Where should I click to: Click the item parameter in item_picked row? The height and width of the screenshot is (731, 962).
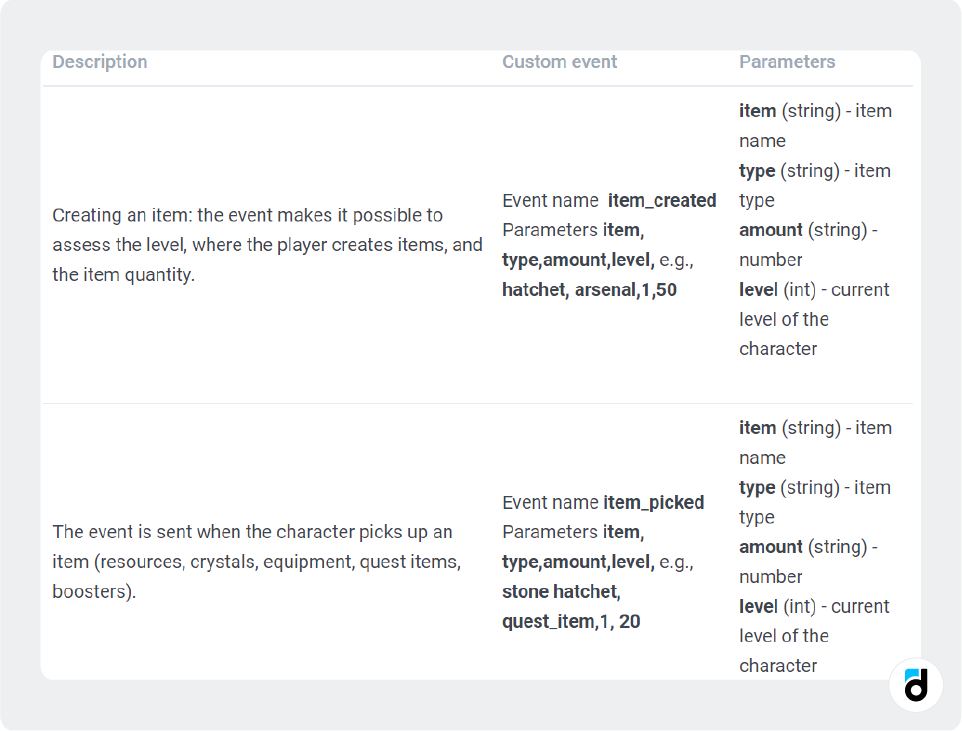tap(757, 428)
